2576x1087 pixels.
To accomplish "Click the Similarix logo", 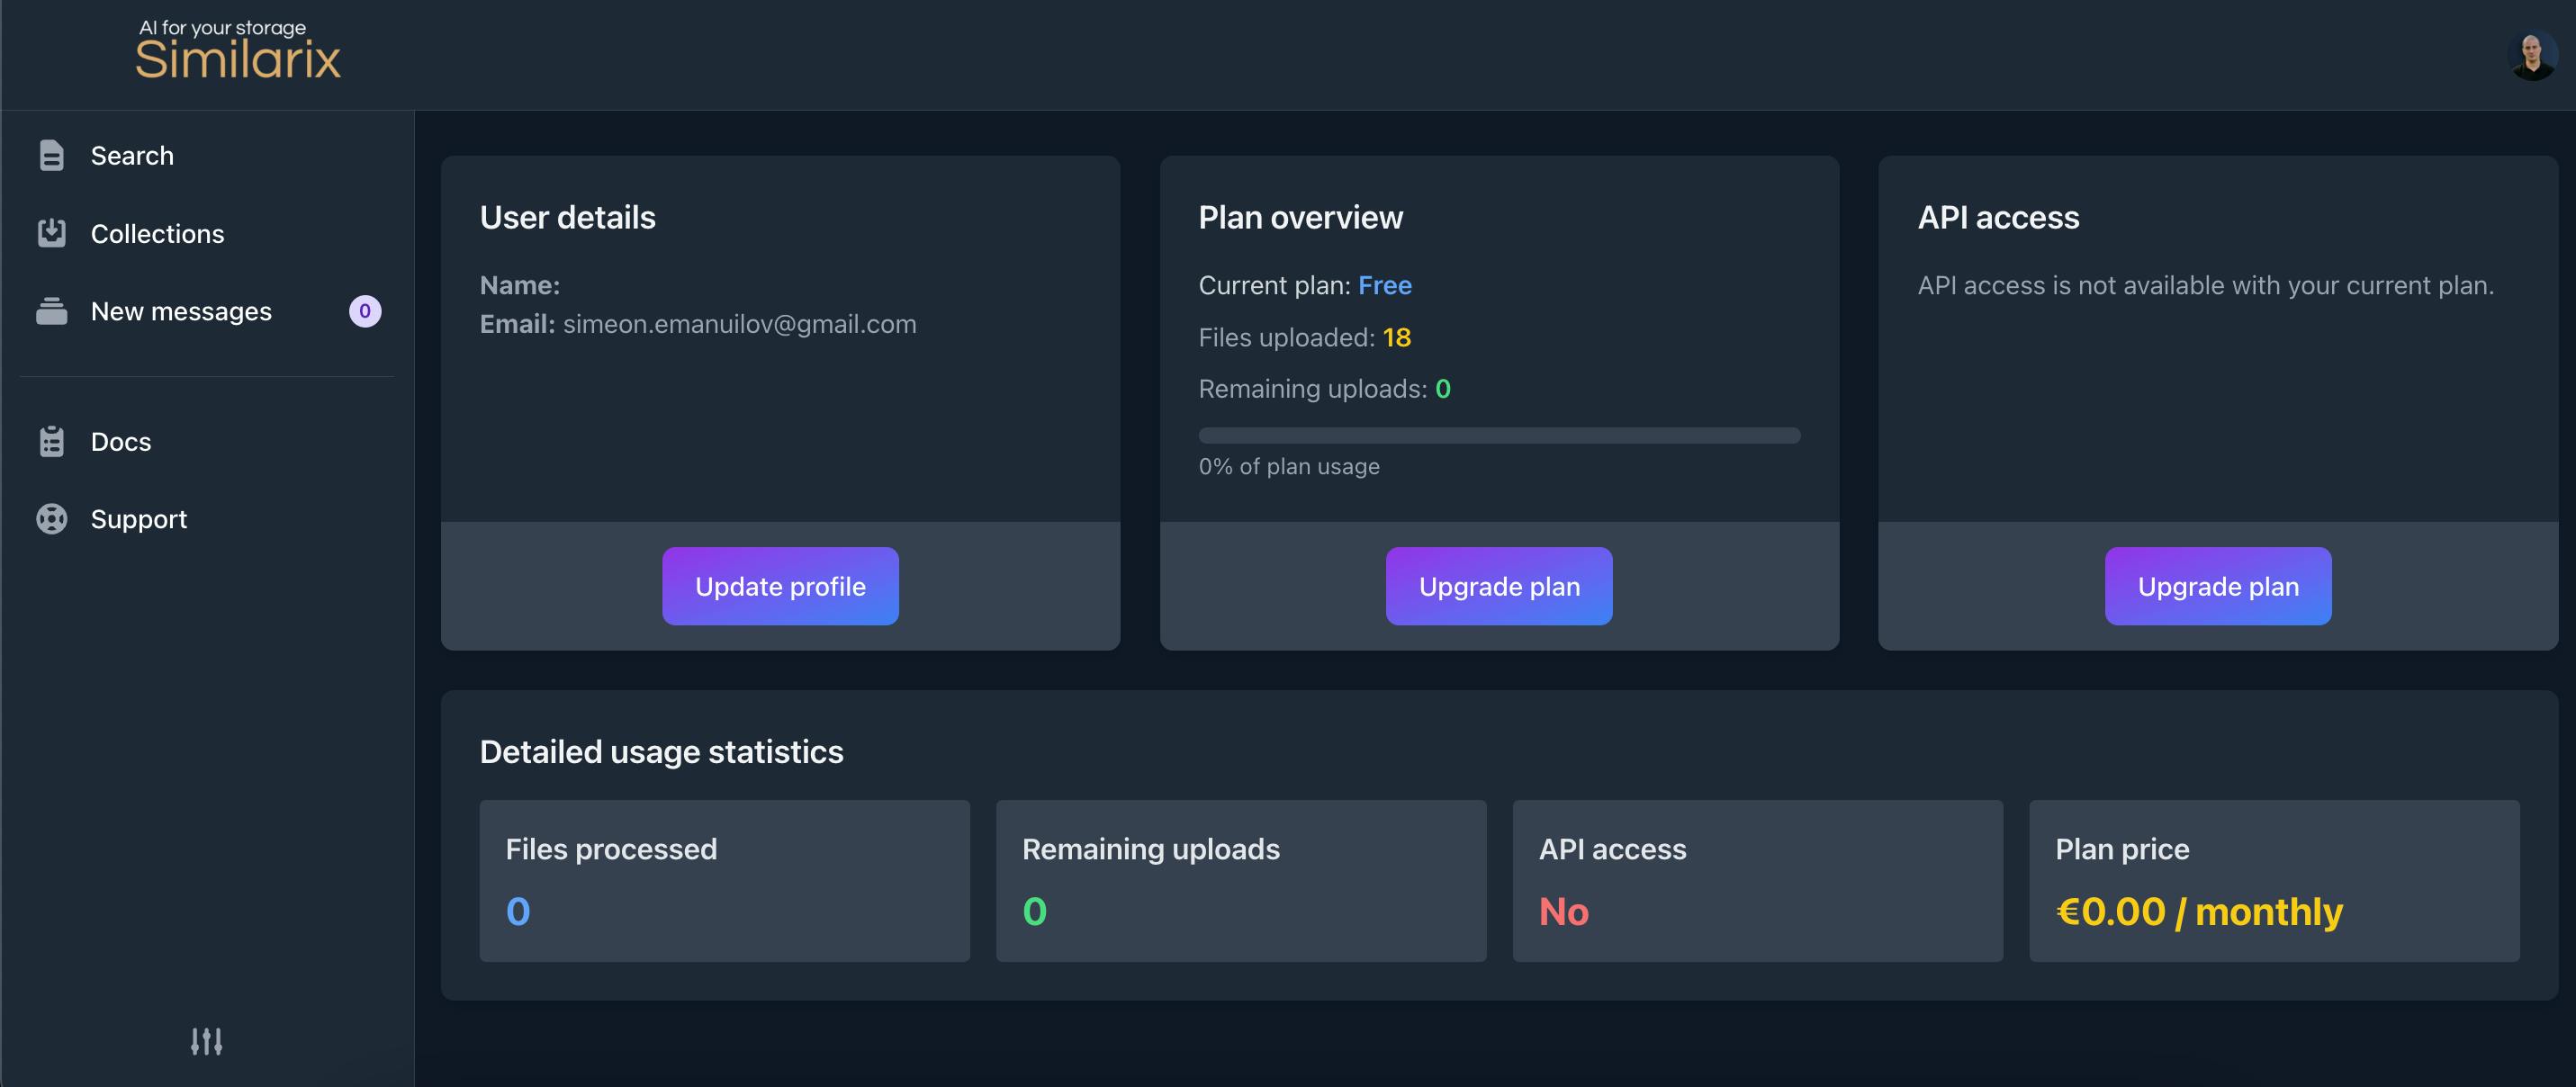I will pyautogui.click(x=238, y=49).
